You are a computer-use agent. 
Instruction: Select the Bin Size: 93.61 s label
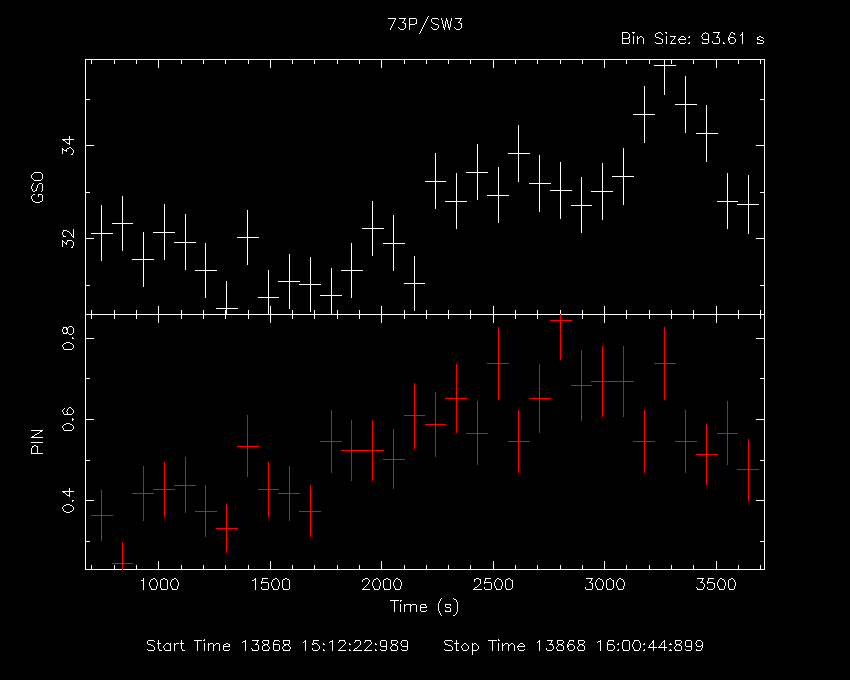coord(692,39)
